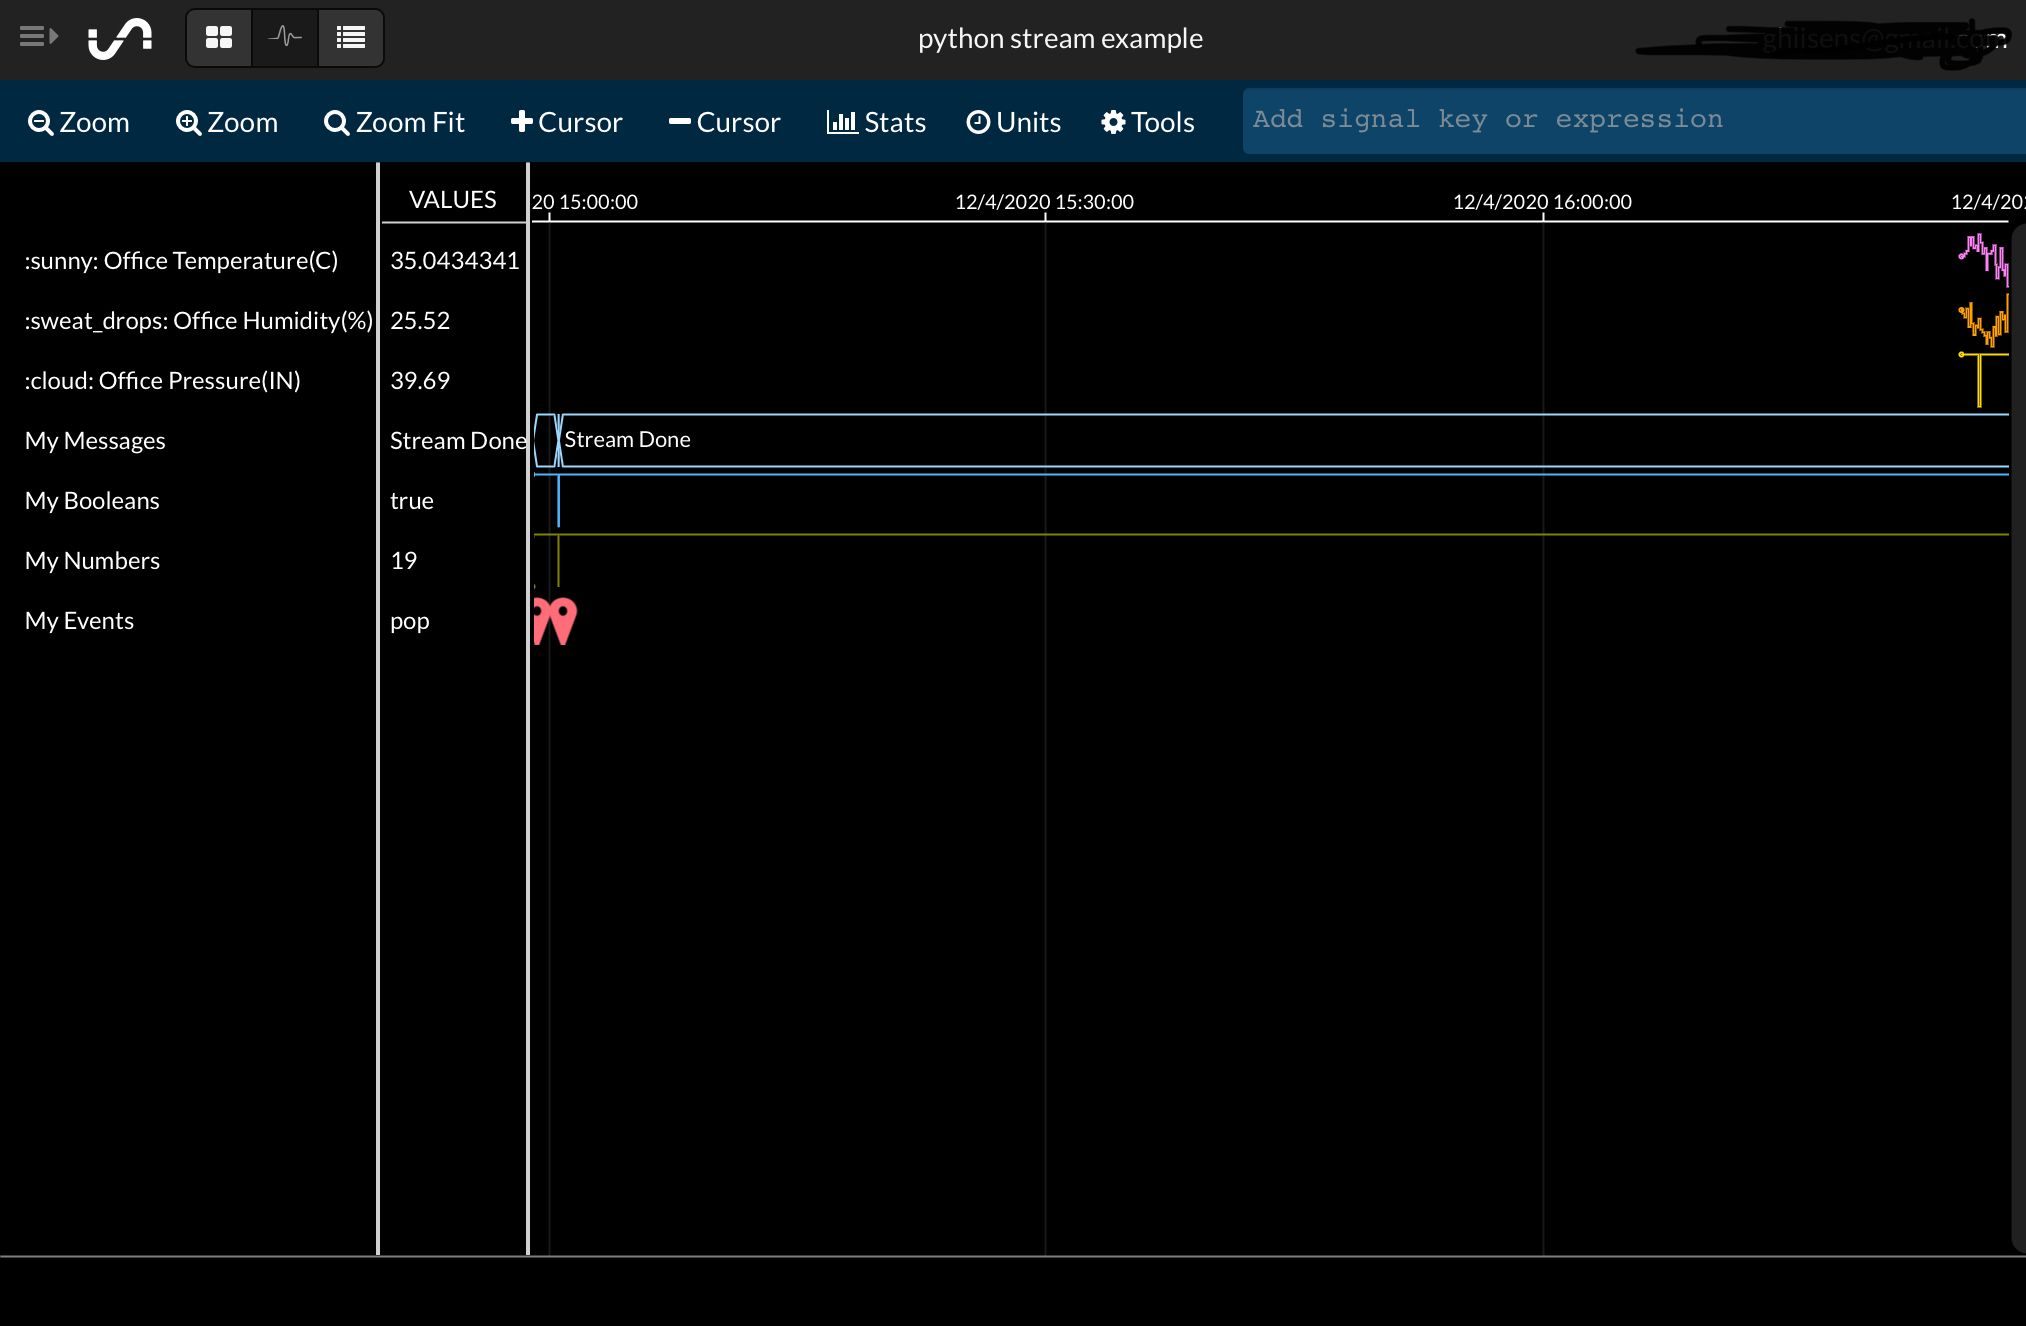This screenshot has width=2026, height=1326.
Task: Click Zoom Fit button
Action: coord(394,122)
